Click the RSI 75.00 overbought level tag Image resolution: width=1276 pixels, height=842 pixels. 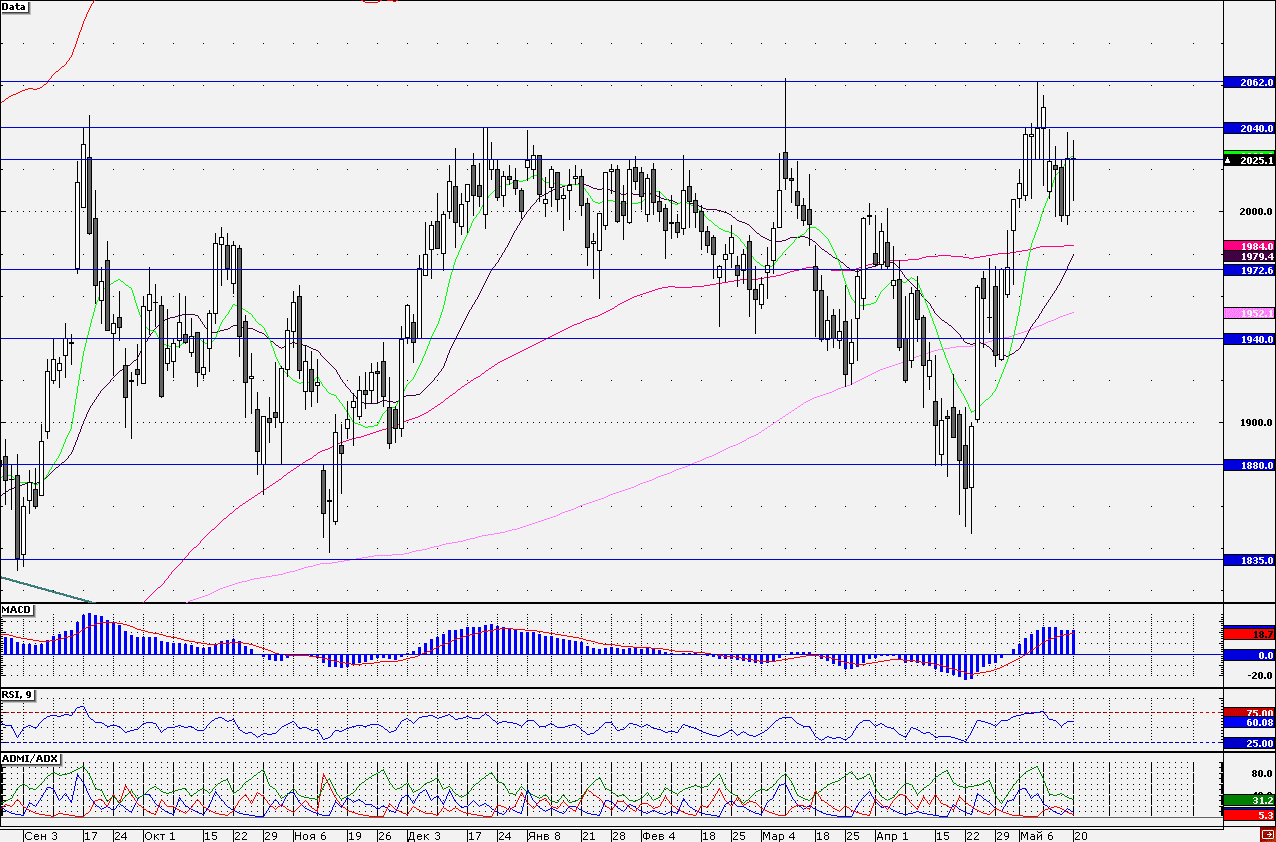(x=1250, y=712)
